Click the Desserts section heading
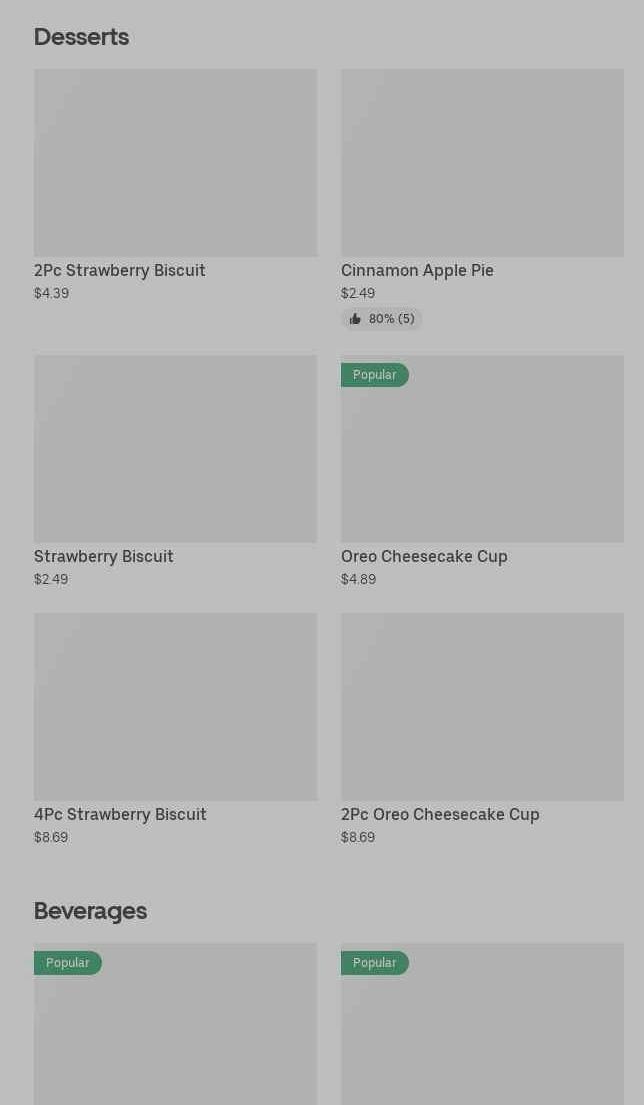 click(x=81, y=37)
